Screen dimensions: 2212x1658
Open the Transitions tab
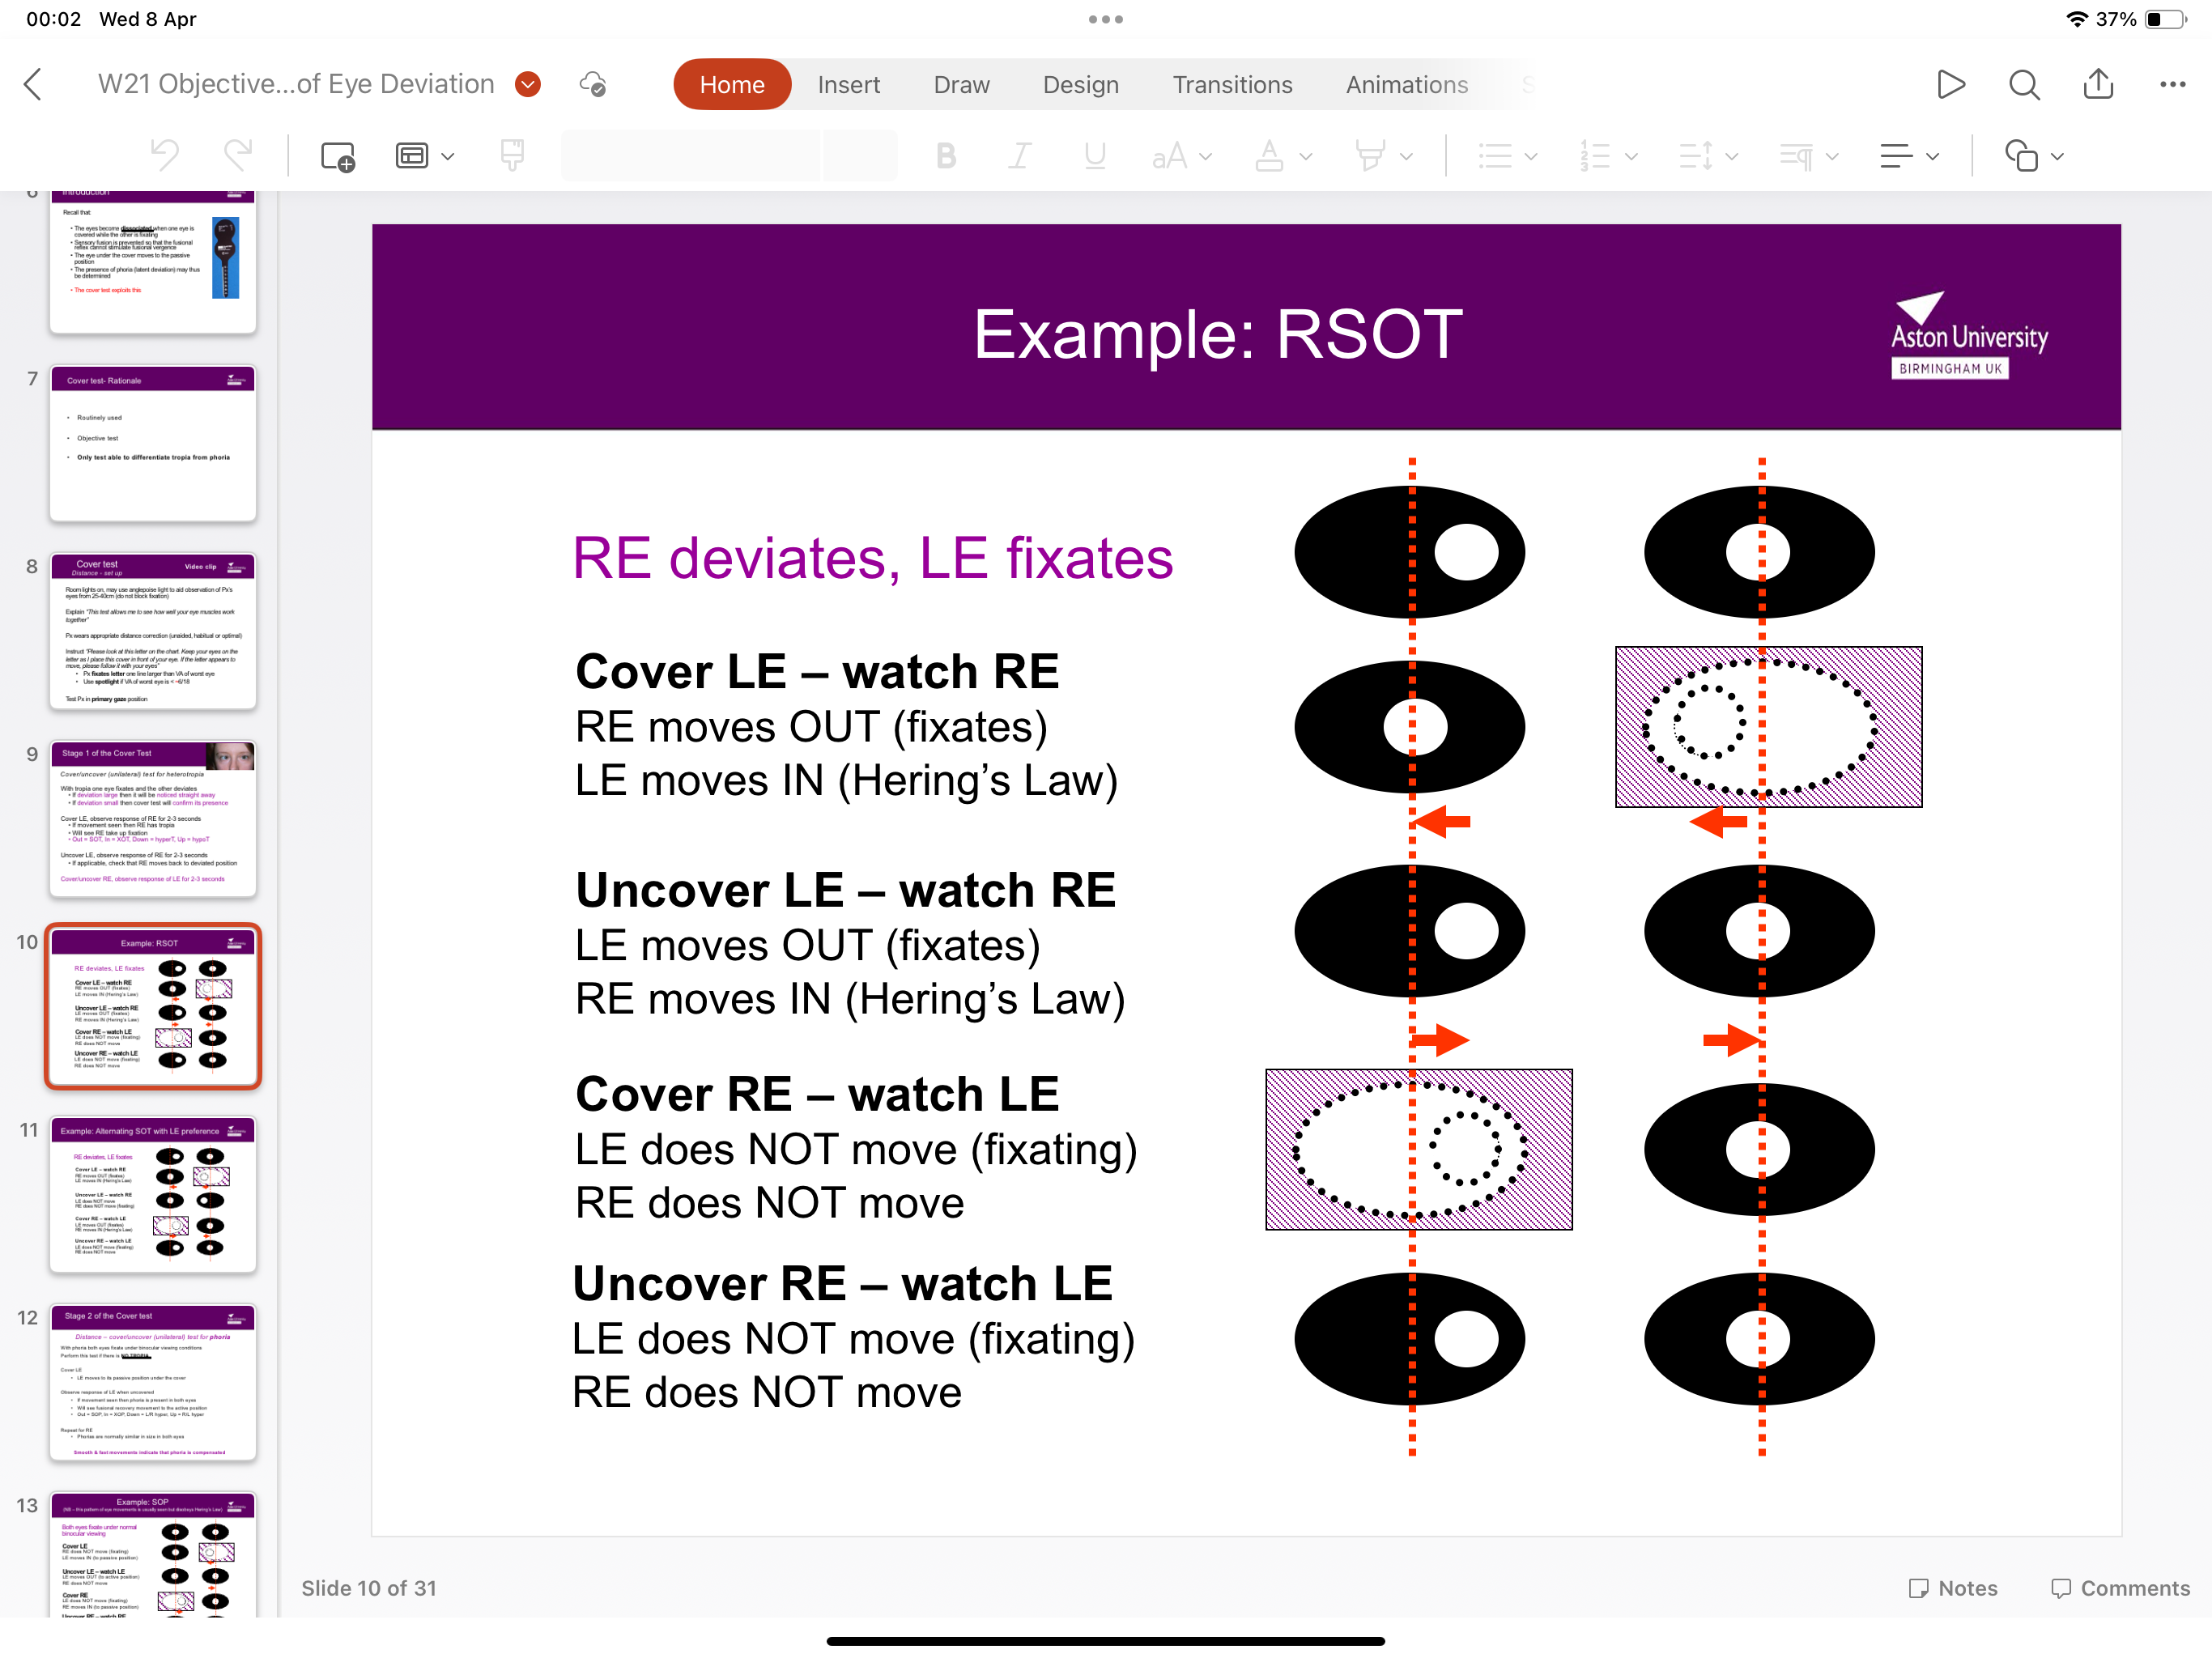point(1232,85)
